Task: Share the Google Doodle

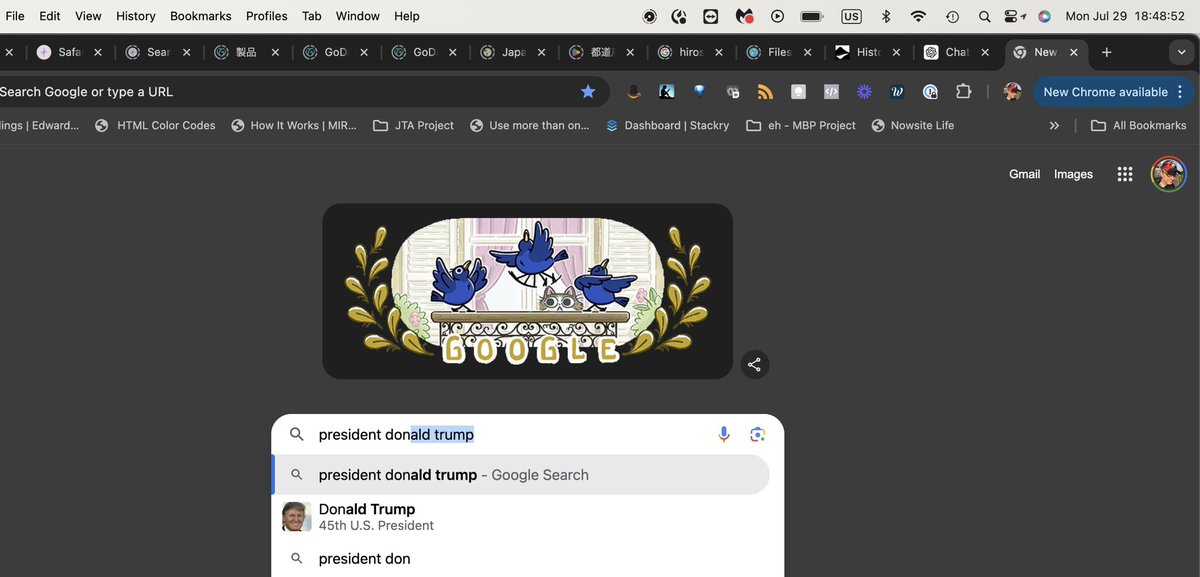Action: 755,364
